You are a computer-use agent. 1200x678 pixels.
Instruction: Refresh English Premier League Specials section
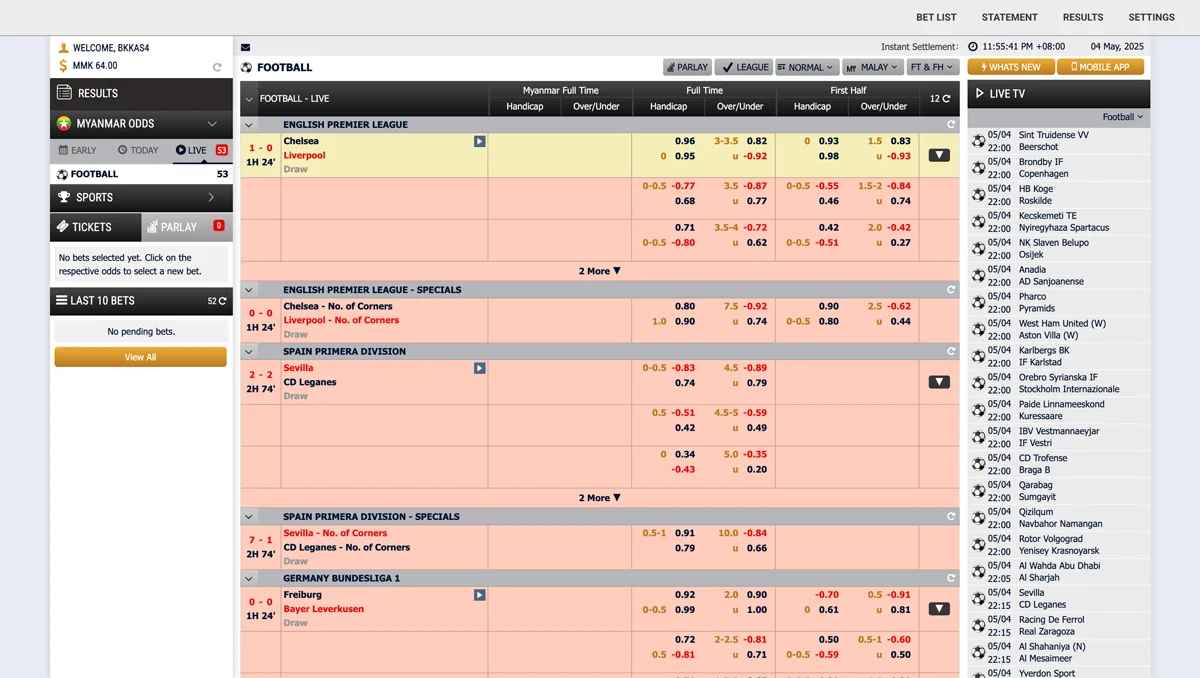pos(951,290)
